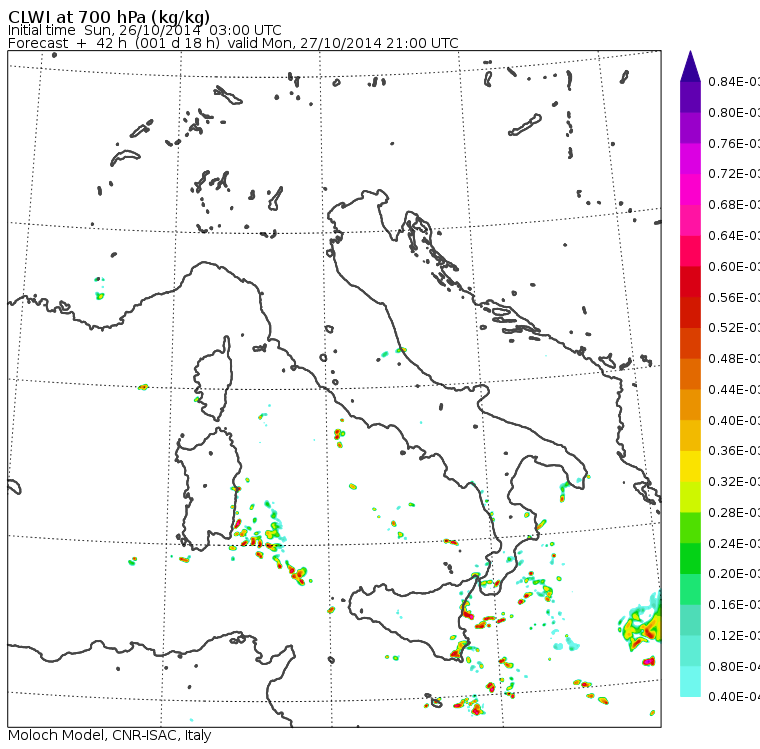Click the 0.12E-03 legend label
The height and width of the screenshot is (749, 760).
734,636
